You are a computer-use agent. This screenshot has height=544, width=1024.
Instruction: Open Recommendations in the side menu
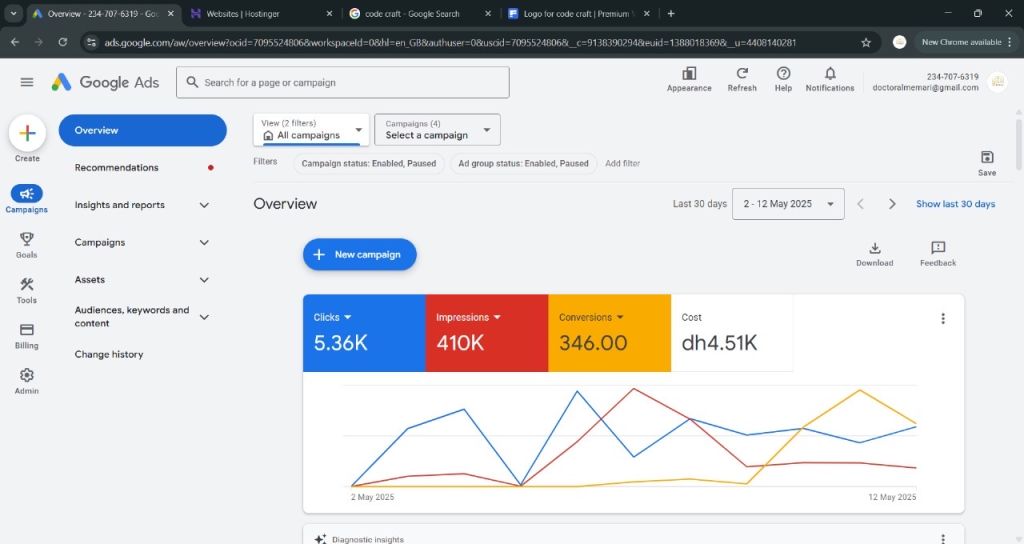point(117,168)
